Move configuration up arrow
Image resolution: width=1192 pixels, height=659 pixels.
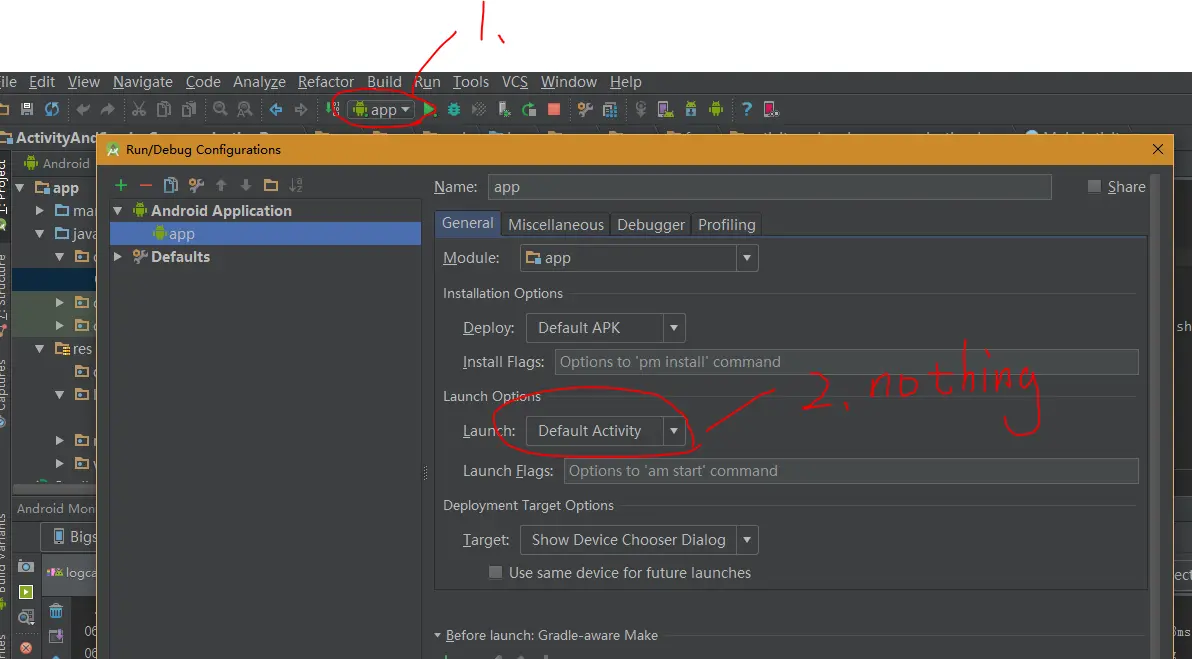[x=221, y=185]
